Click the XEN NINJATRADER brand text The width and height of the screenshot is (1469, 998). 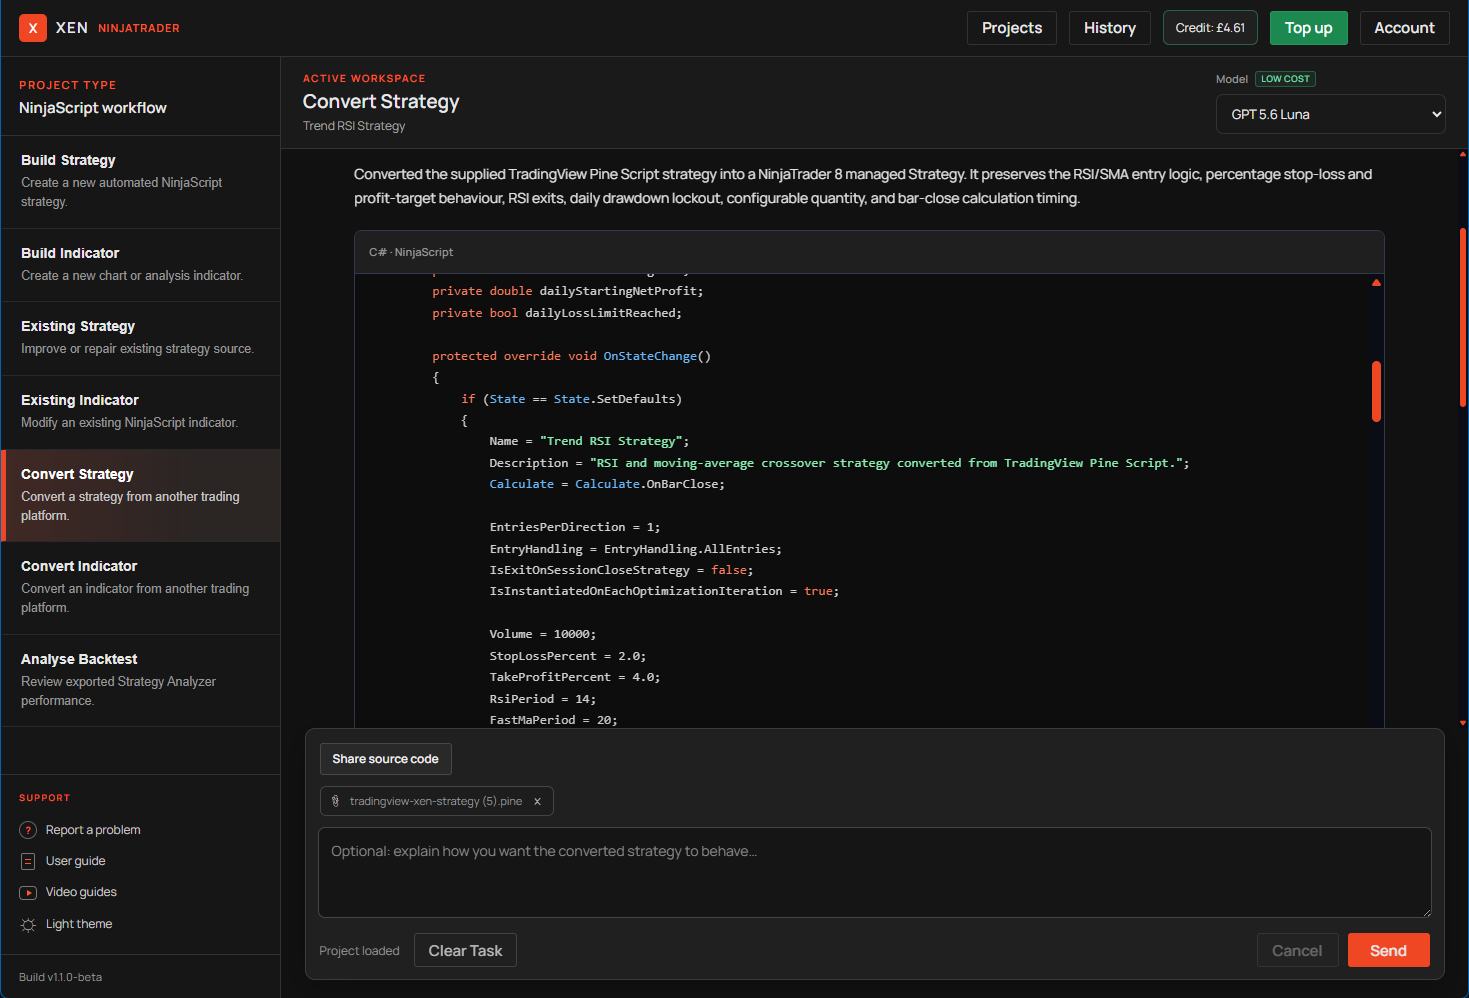[x=118, y=28]
